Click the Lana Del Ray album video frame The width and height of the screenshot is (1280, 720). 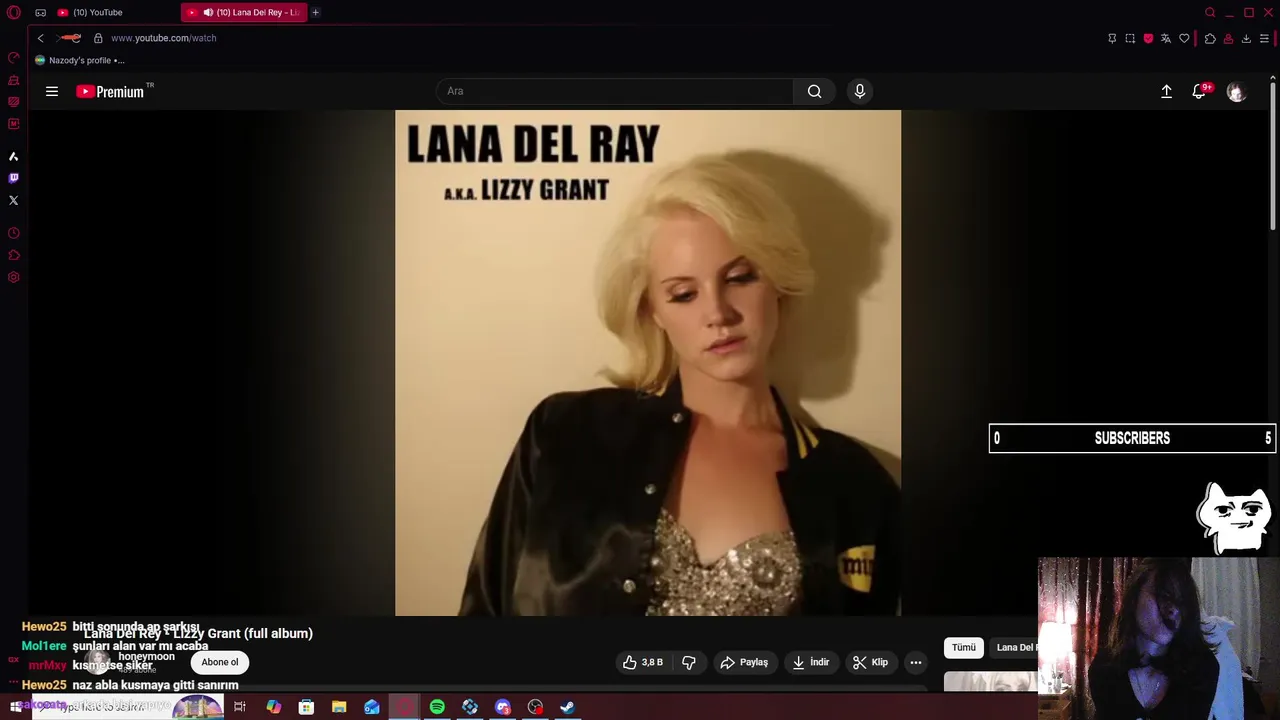(x=648, y=363)
